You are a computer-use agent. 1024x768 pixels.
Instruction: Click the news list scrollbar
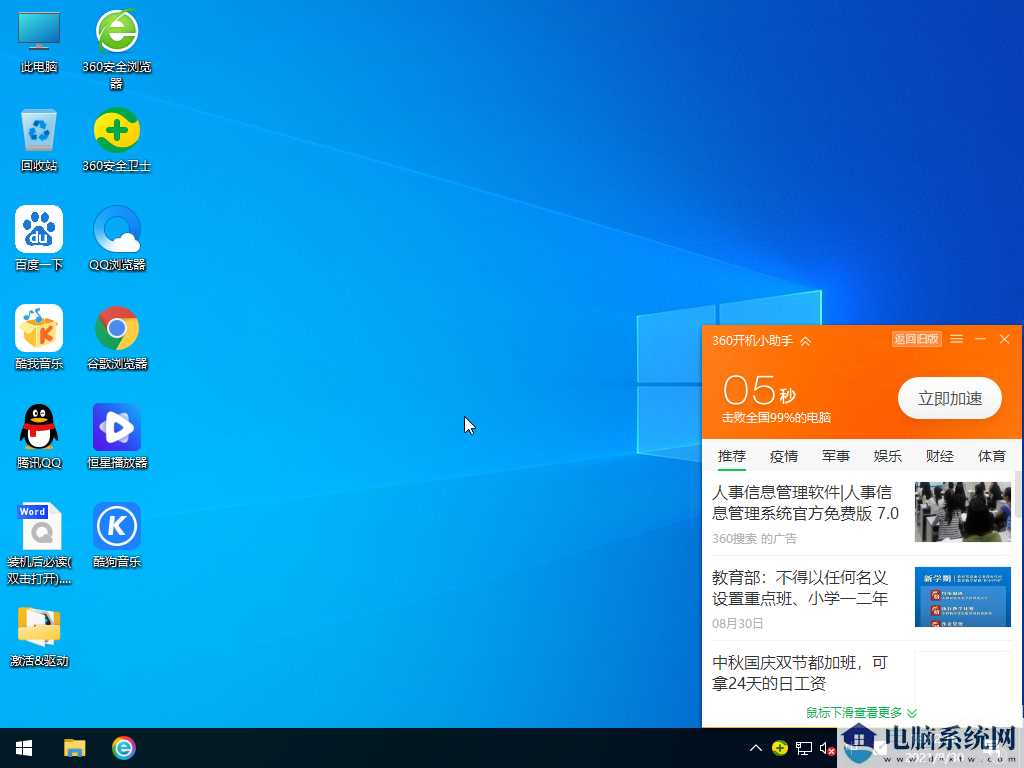pyautogui.click(x=1019, y=494)
